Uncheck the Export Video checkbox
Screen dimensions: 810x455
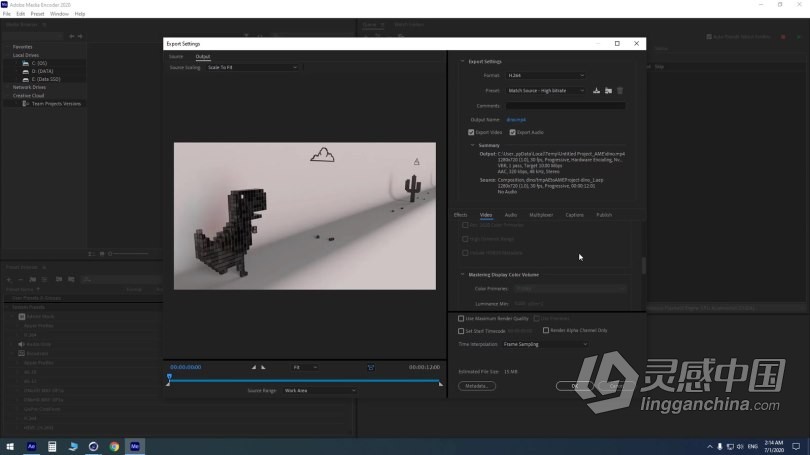coord(471,133)
